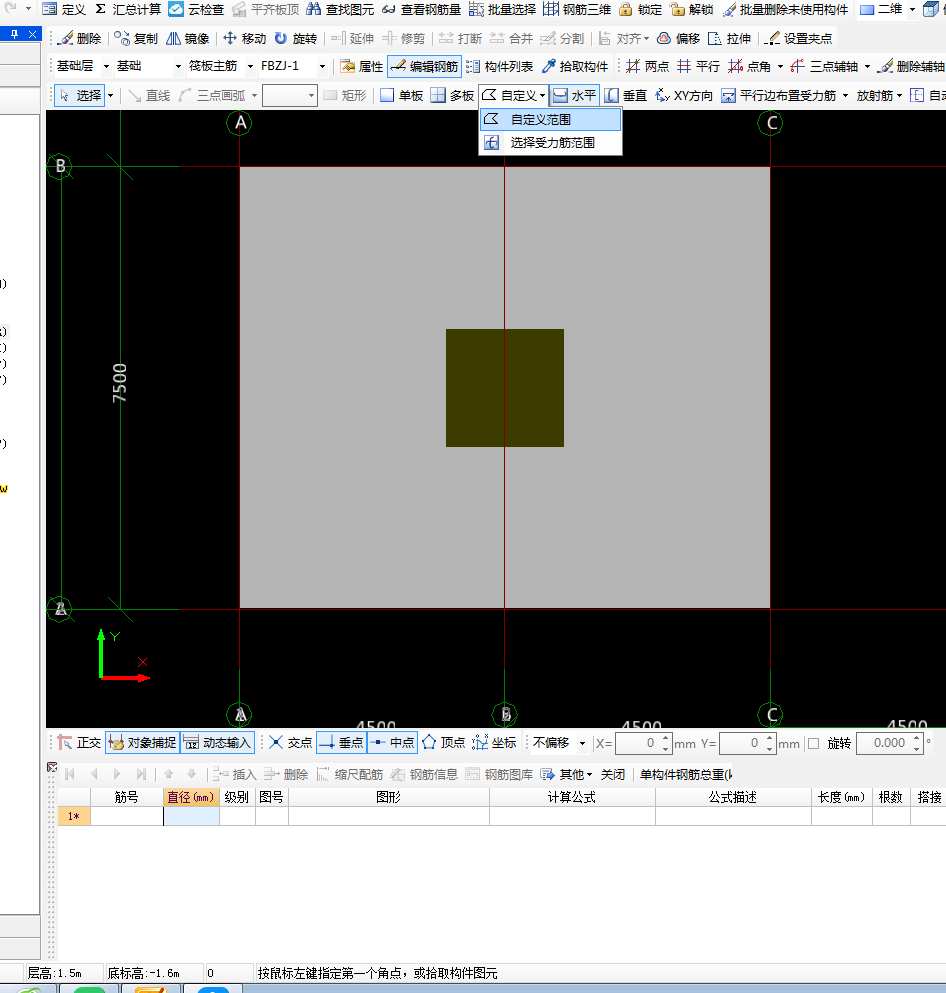The image size is (946, 993).
Task: Select the 移动 move tool
Action: (x=244, y=39)
